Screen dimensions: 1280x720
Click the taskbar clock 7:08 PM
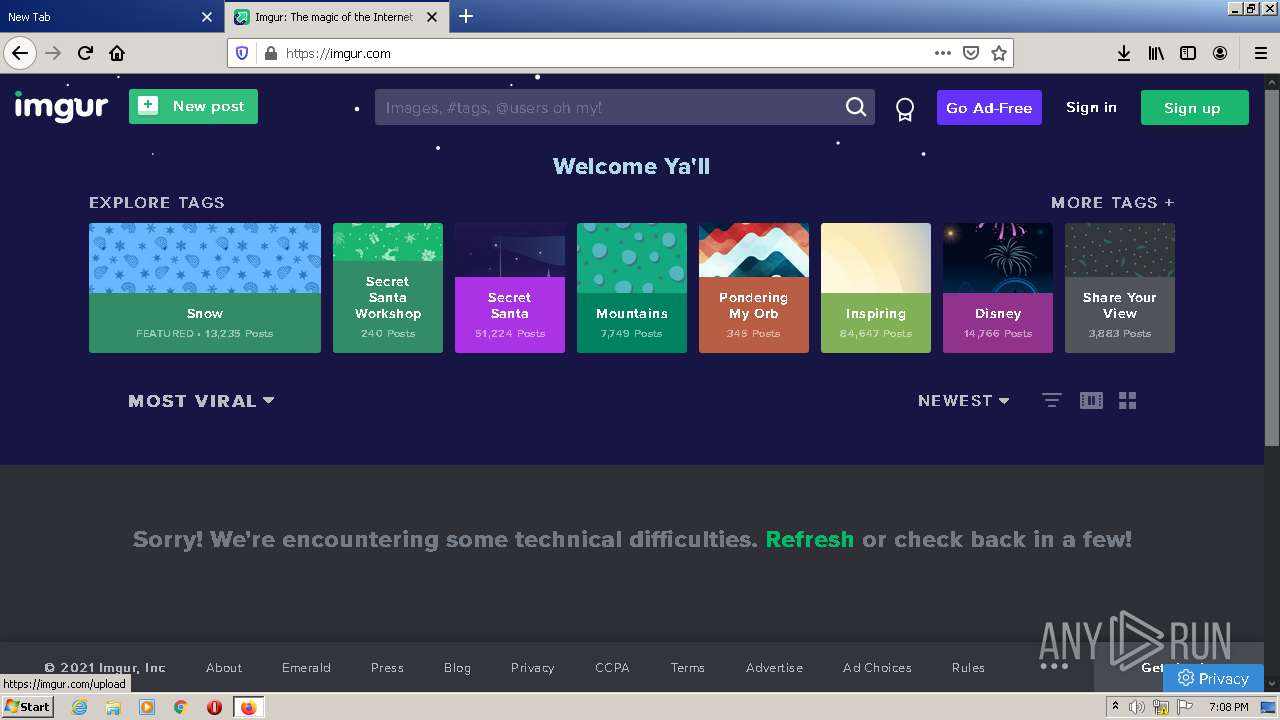tap(1228, 707)
